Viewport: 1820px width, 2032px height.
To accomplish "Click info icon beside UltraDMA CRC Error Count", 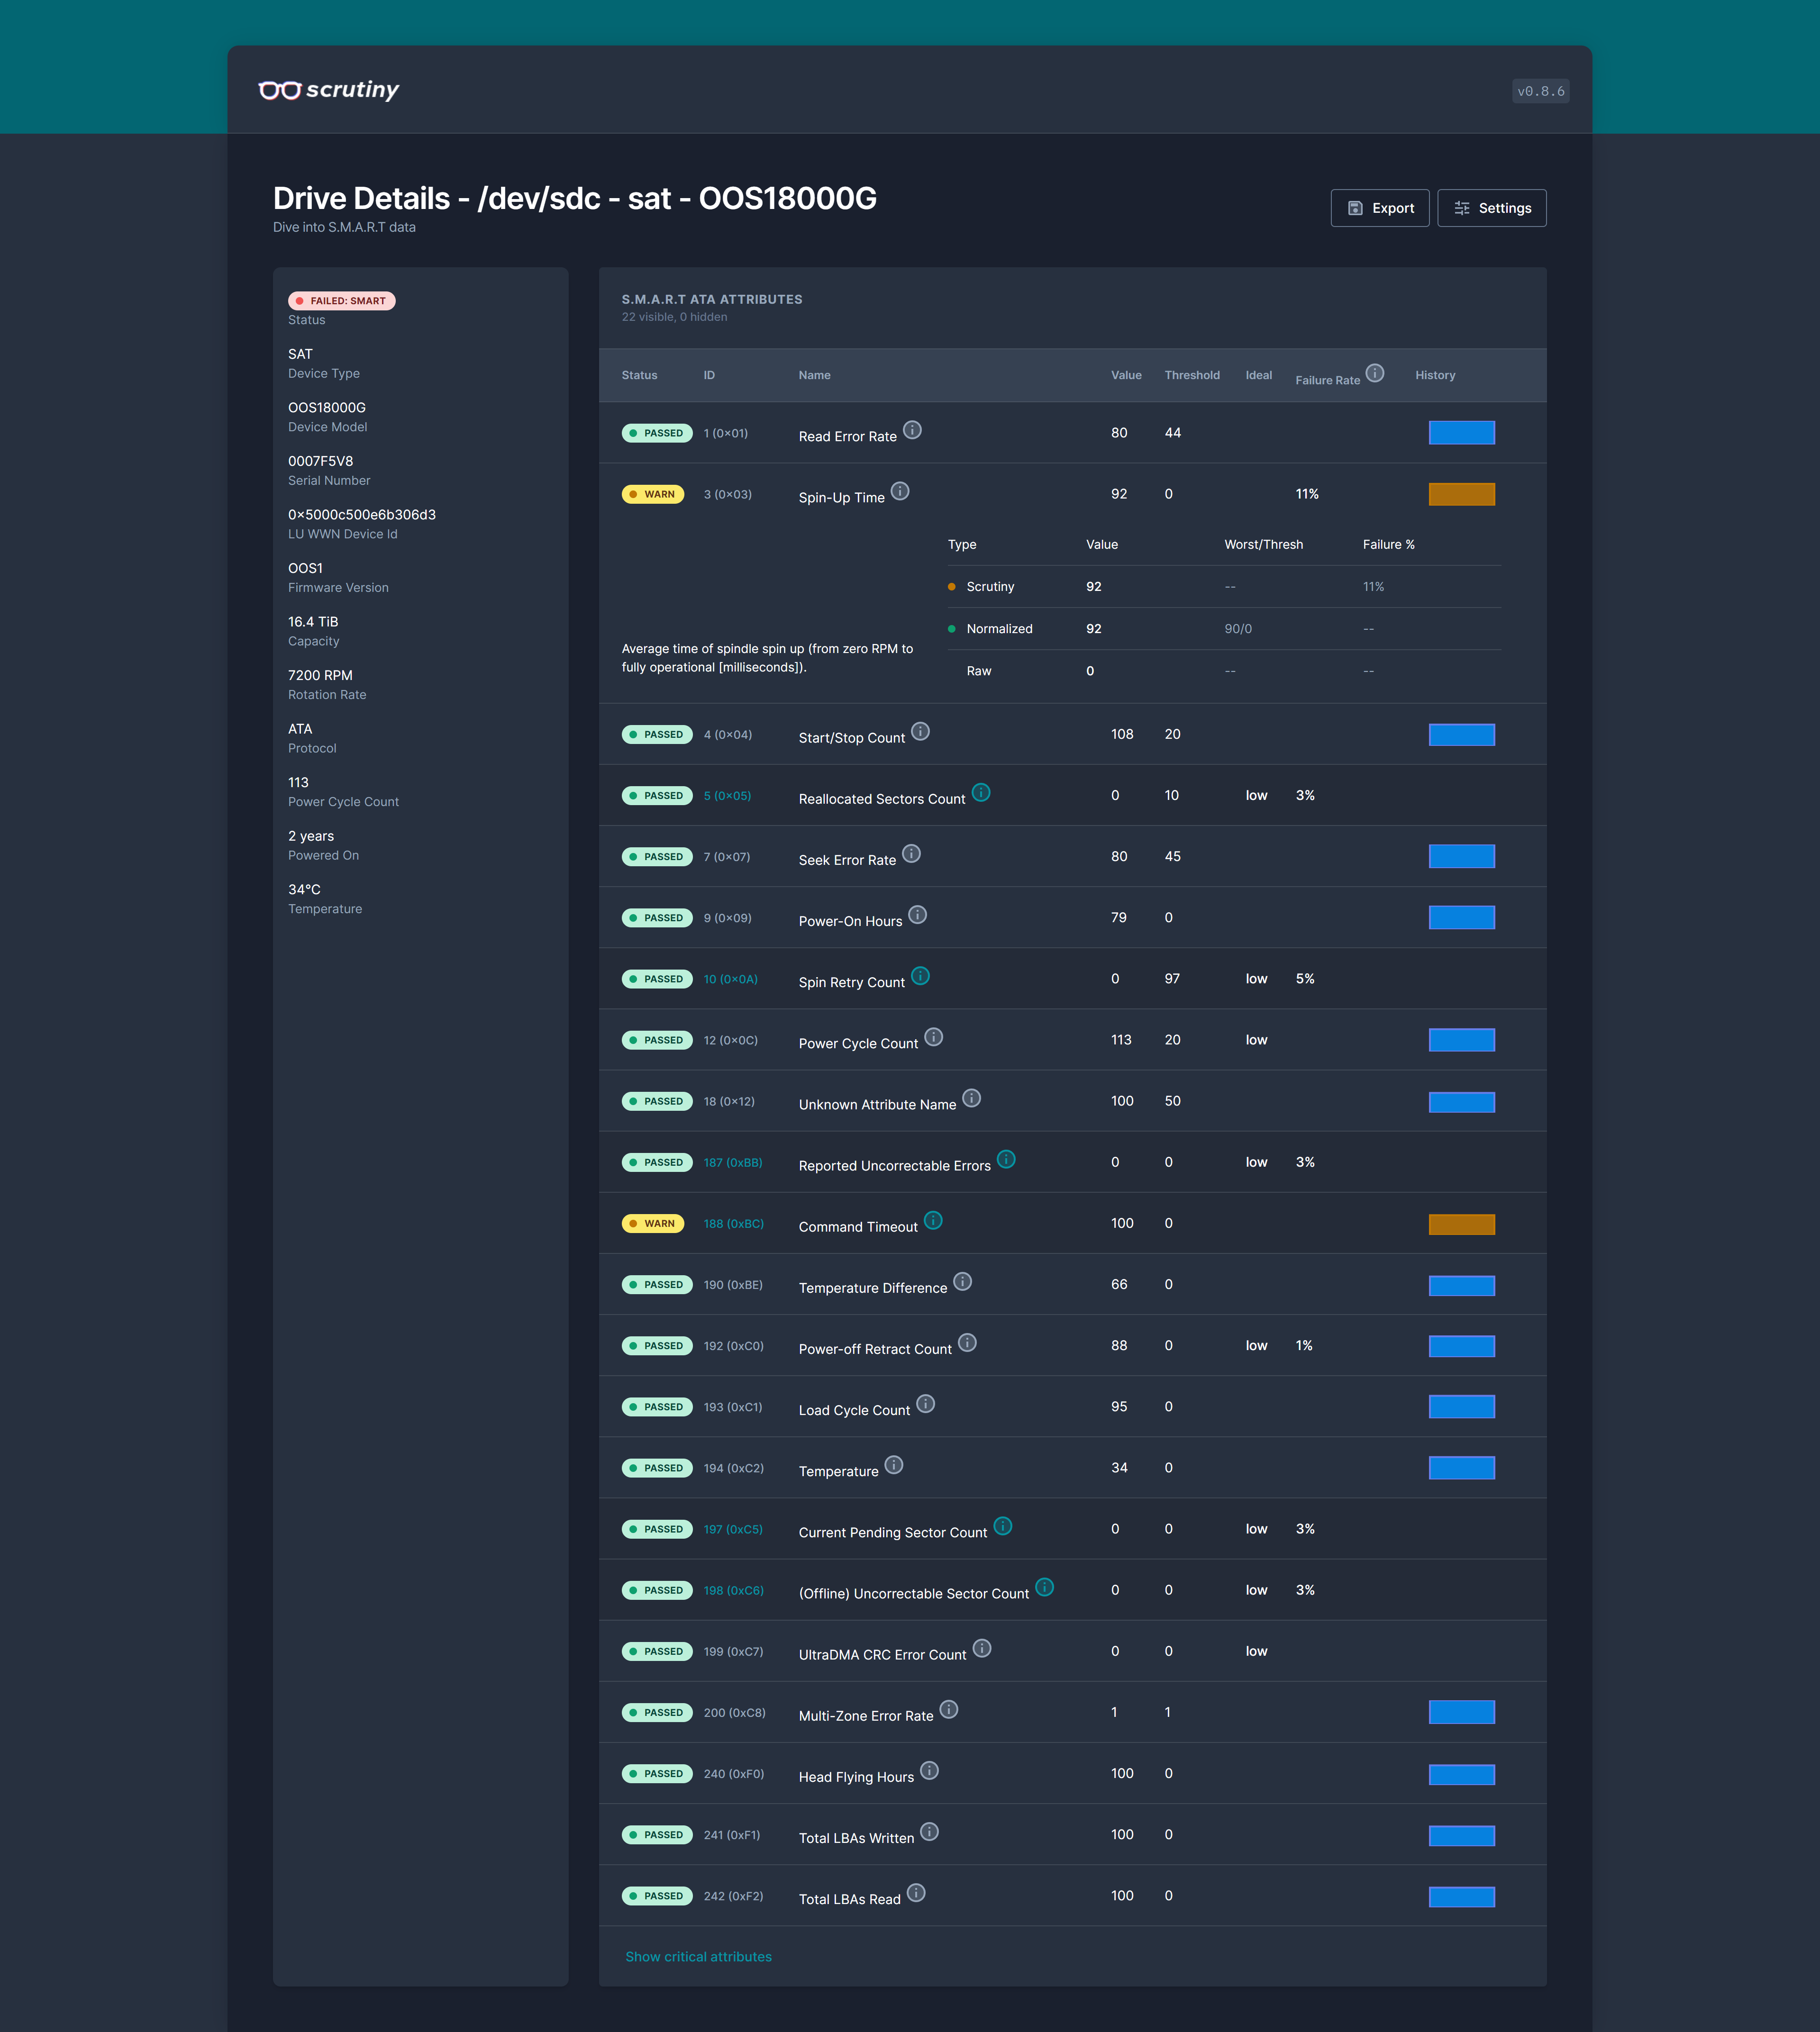I will (x=982, y=1648).
